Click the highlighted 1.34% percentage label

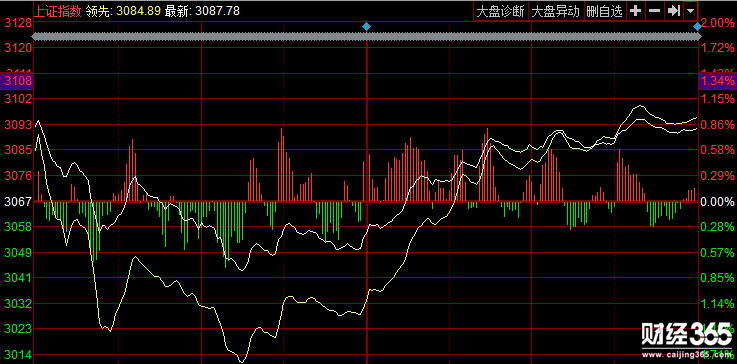718,81
